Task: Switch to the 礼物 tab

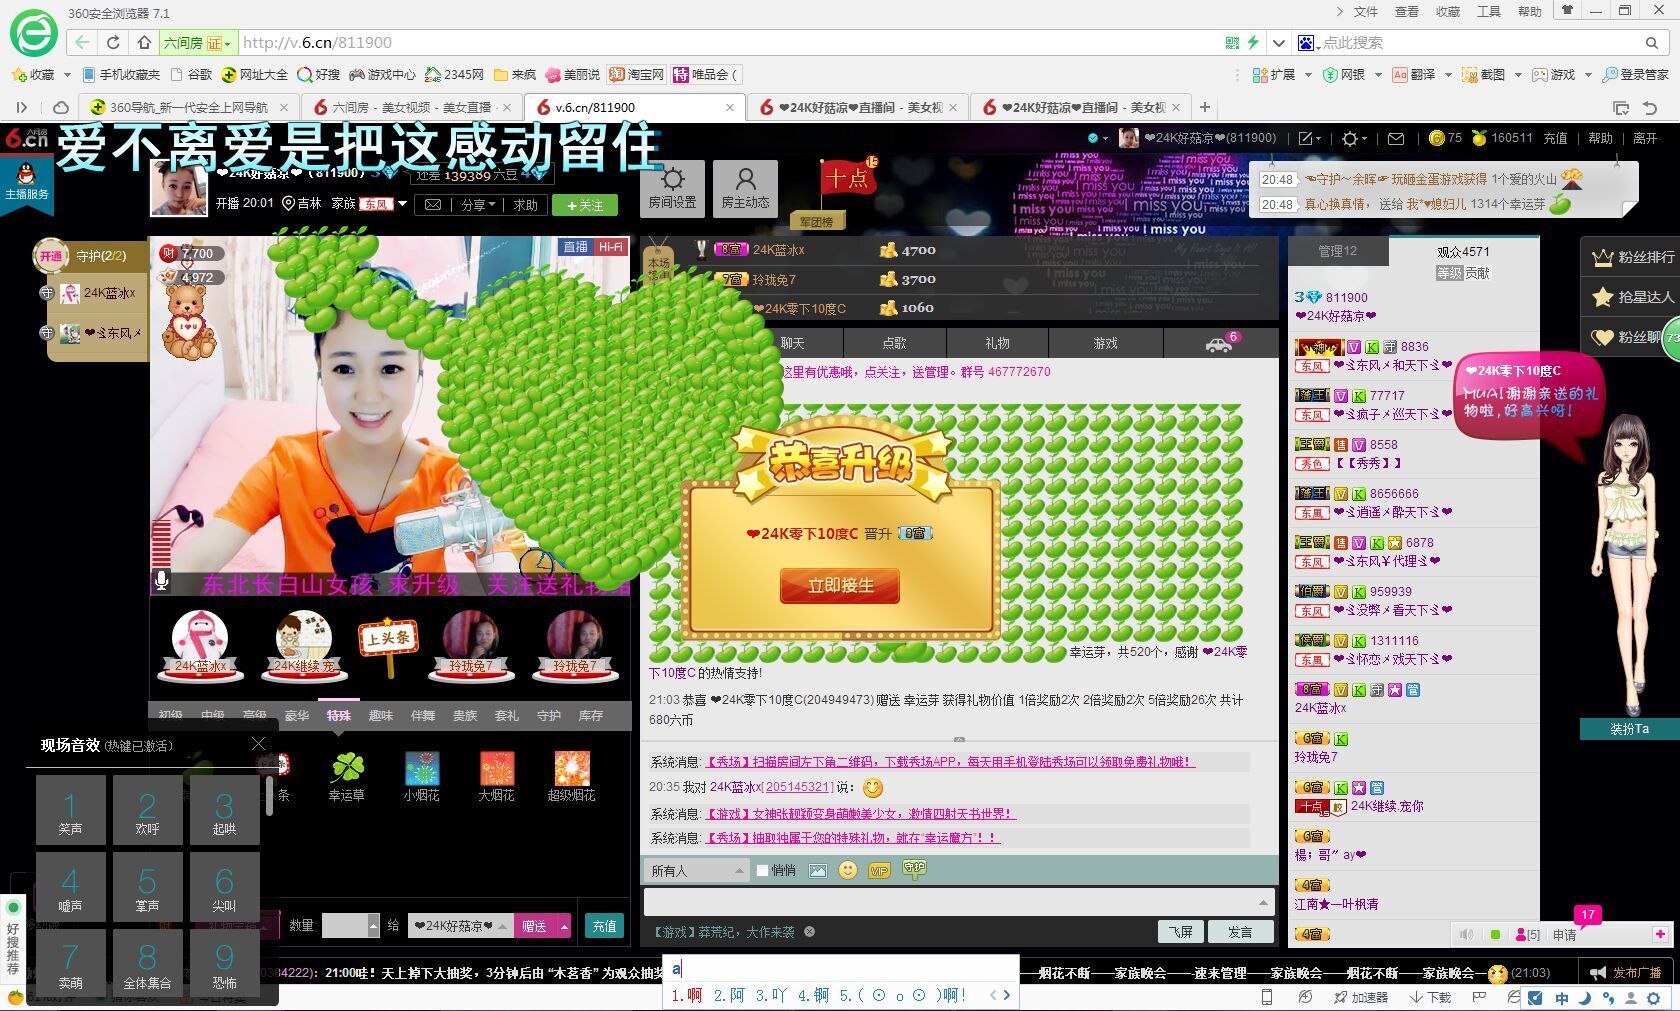Action: point(997,343)
